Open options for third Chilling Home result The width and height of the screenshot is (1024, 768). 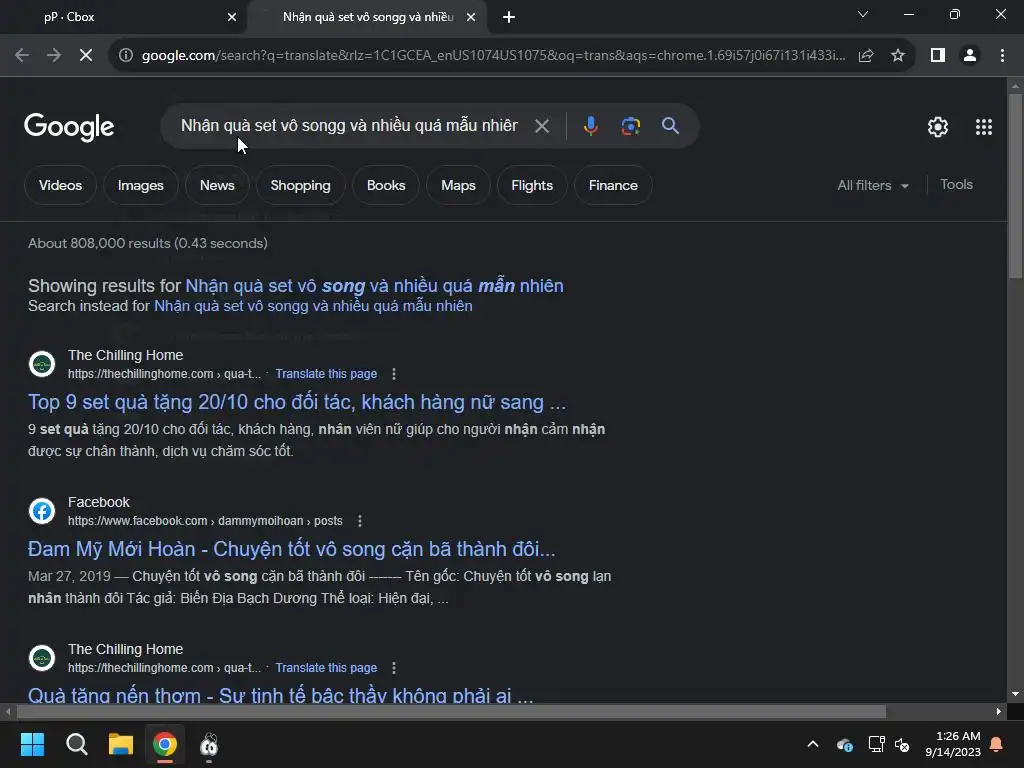click(393, 668)
